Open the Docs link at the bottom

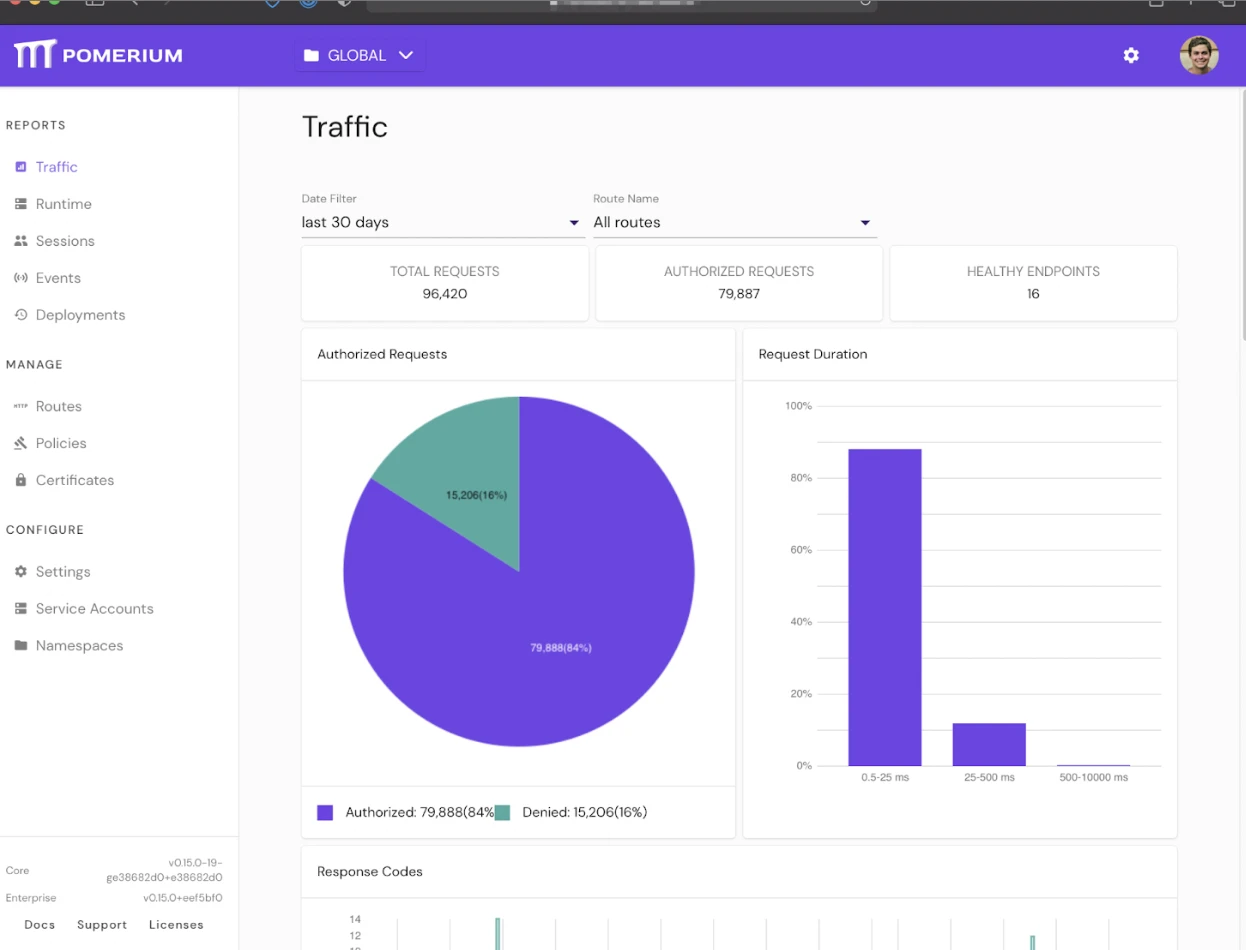coord(39,924)
